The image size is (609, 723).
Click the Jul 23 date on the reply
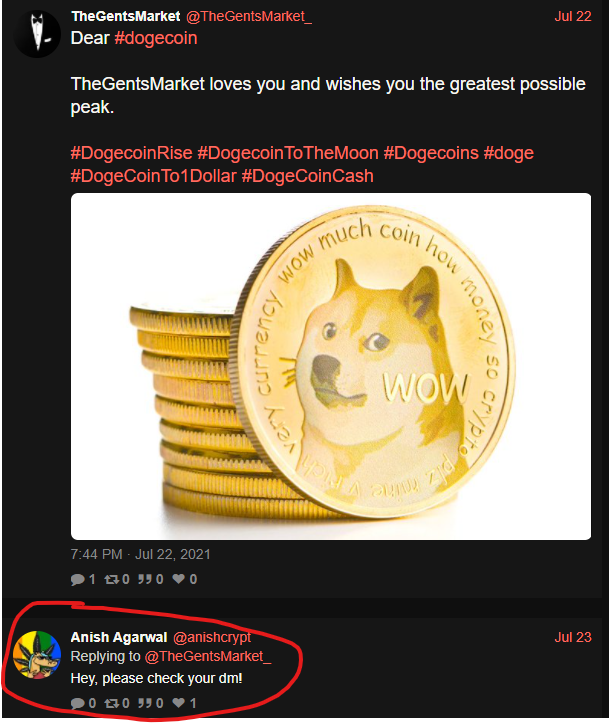point(573,637)
